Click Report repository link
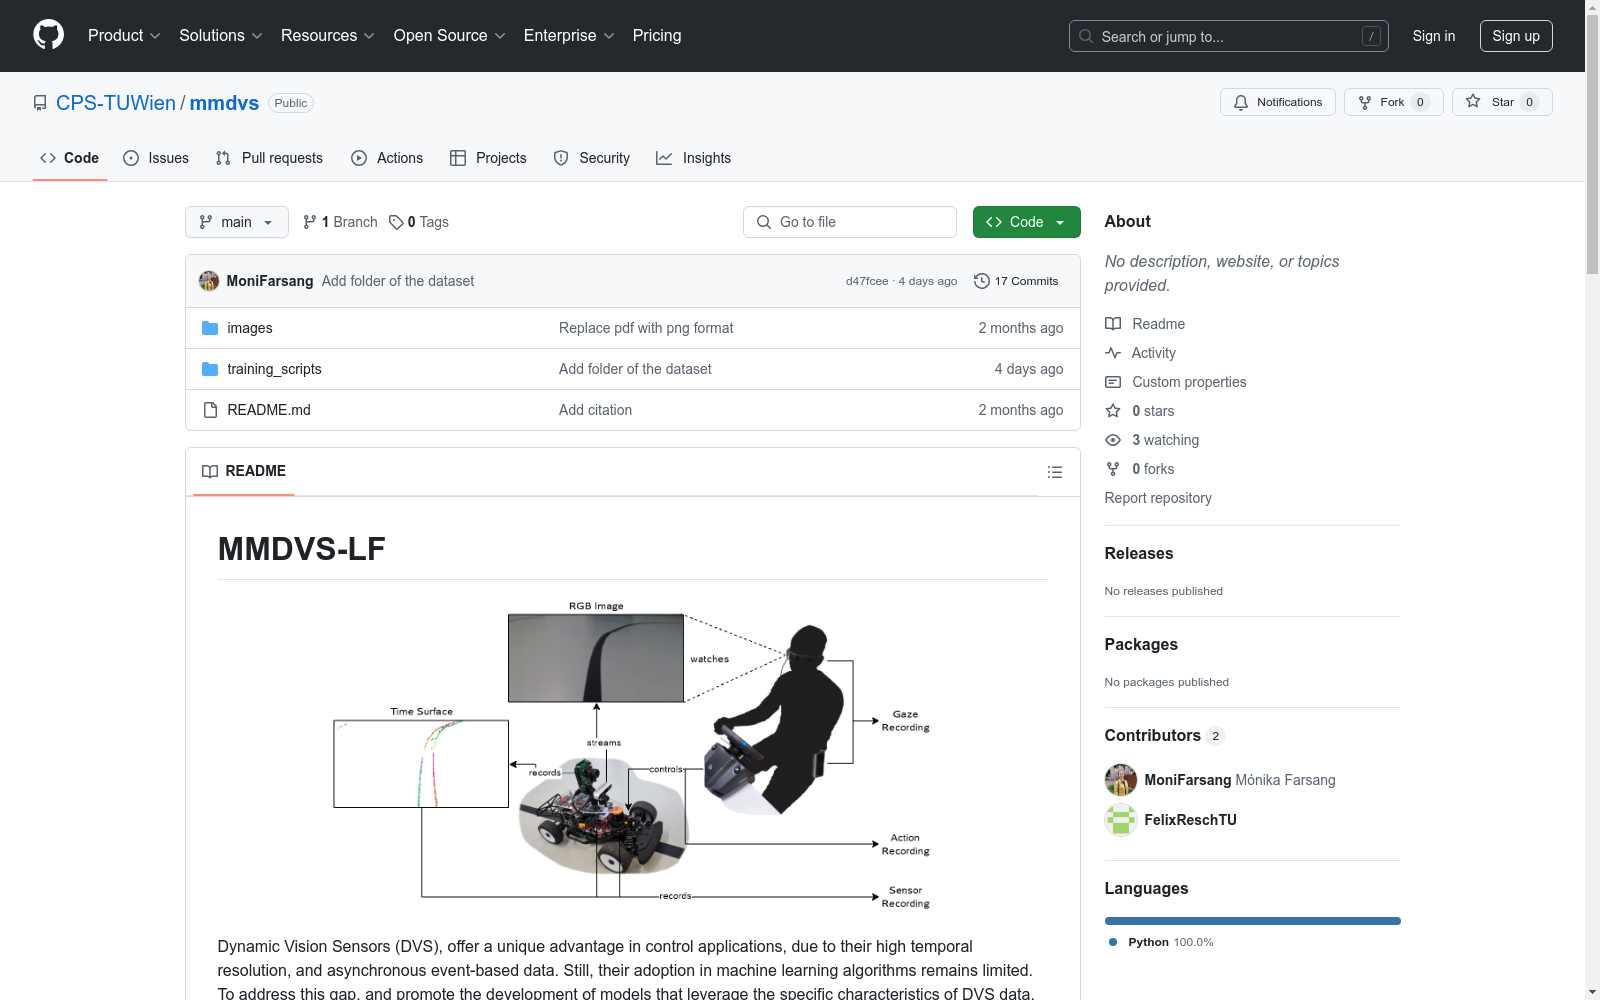 [x=1158, y=498]
